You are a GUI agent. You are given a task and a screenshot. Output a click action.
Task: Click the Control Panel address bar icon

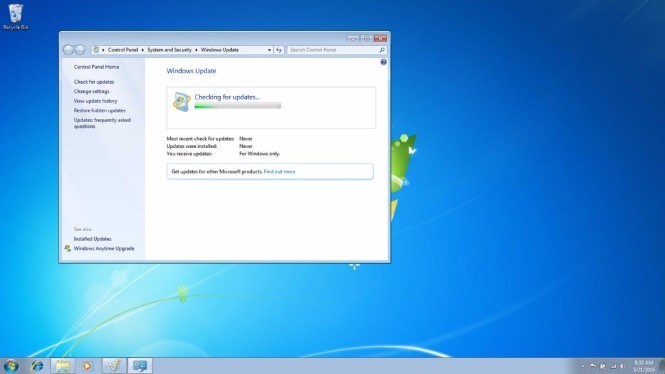[x=96, y=50]
